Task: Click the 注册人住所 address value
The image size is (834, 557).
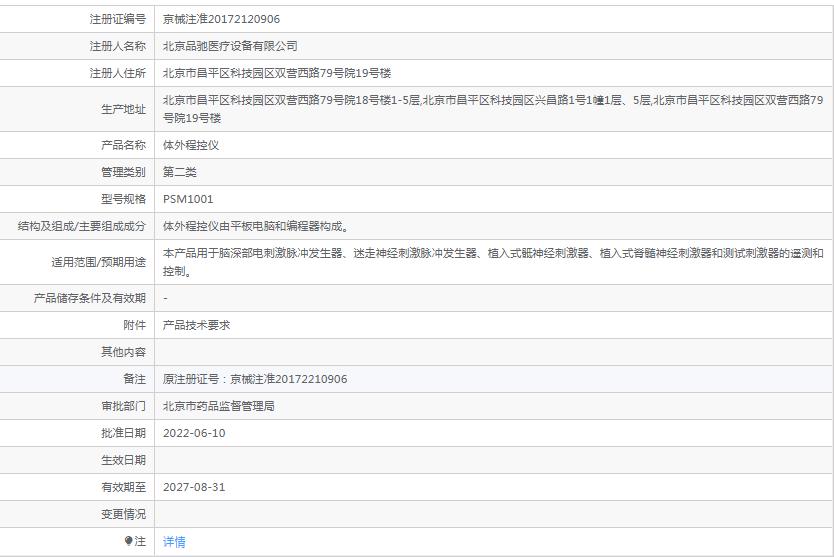Action: click(277, 73)
